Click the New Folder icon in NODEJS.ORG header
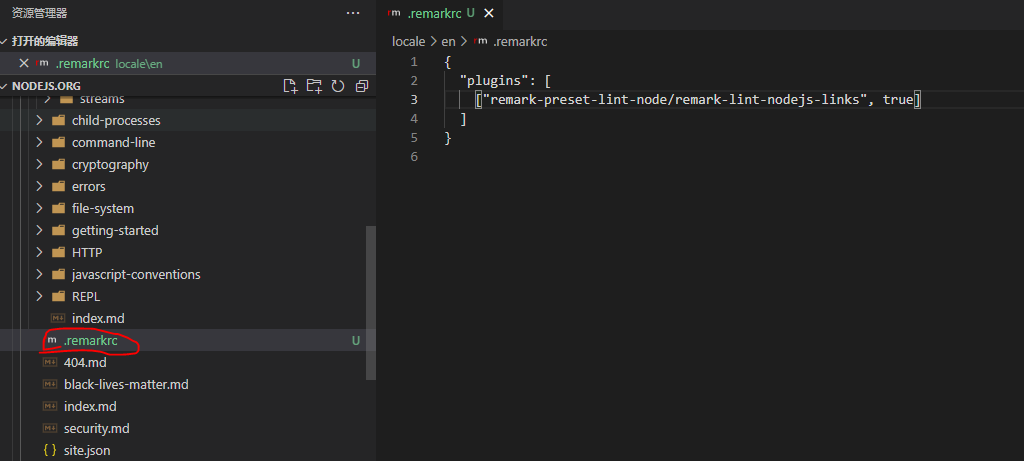The height and width of the screenshot is (461, 1024). [x=314, y=86]
